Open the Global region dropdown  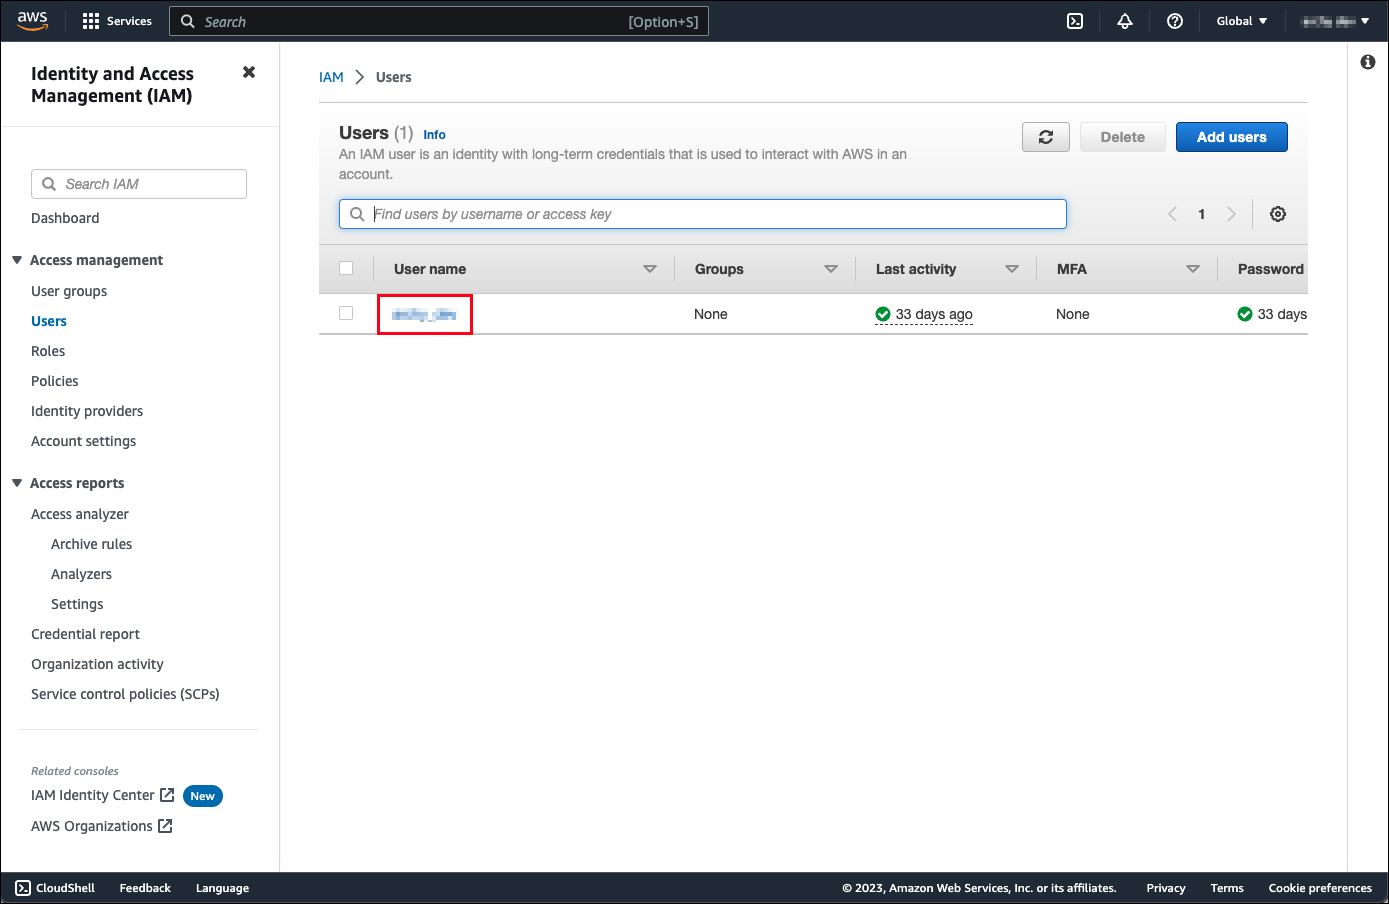1242,21
